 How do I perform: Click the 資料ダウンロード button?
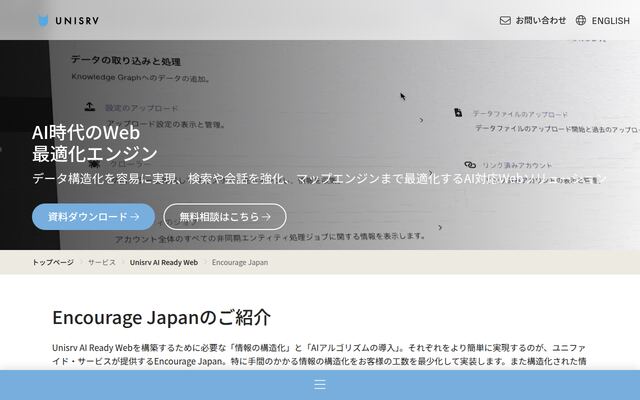coord(93,217)
